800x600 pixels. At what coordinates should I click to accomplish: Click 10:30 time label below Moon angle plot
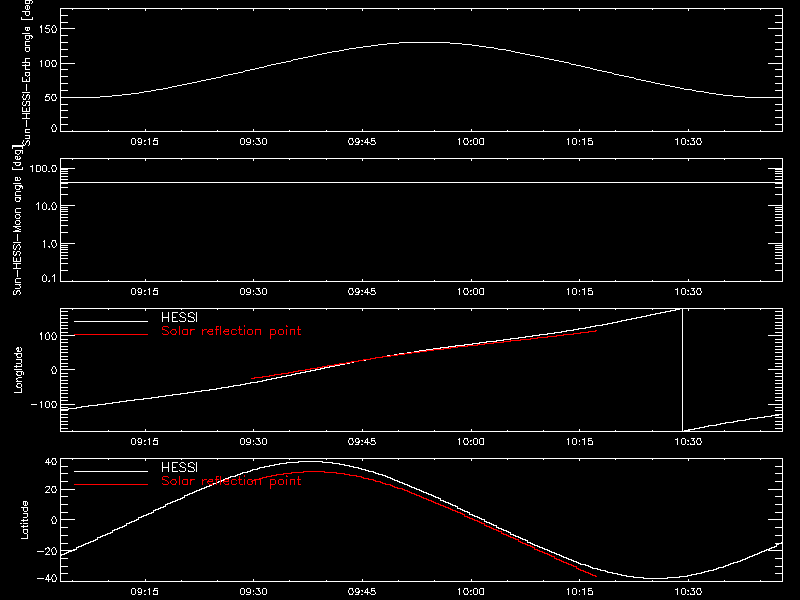[688, 292]
